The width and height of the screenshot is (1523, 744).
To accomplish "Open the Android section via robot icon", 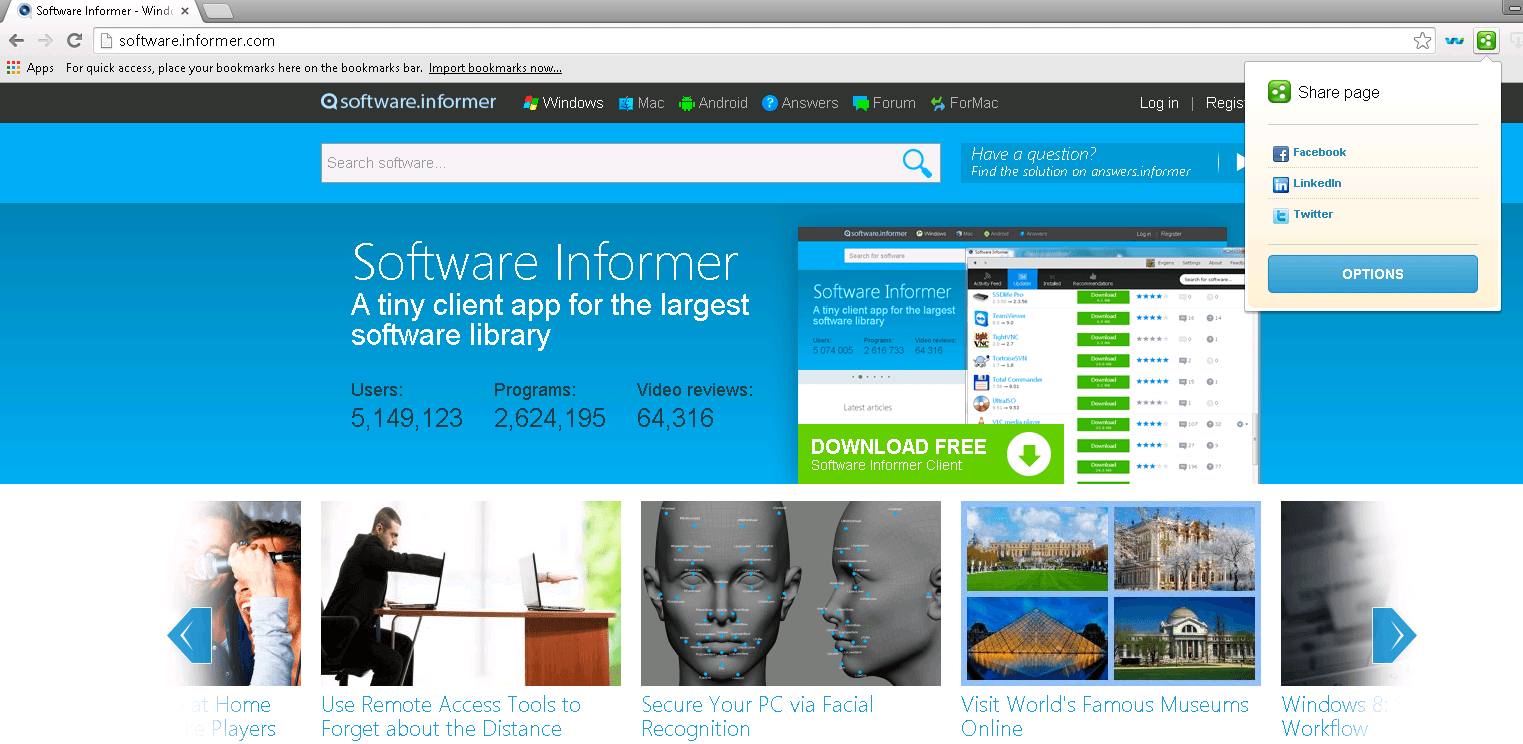I will (687, 102).
